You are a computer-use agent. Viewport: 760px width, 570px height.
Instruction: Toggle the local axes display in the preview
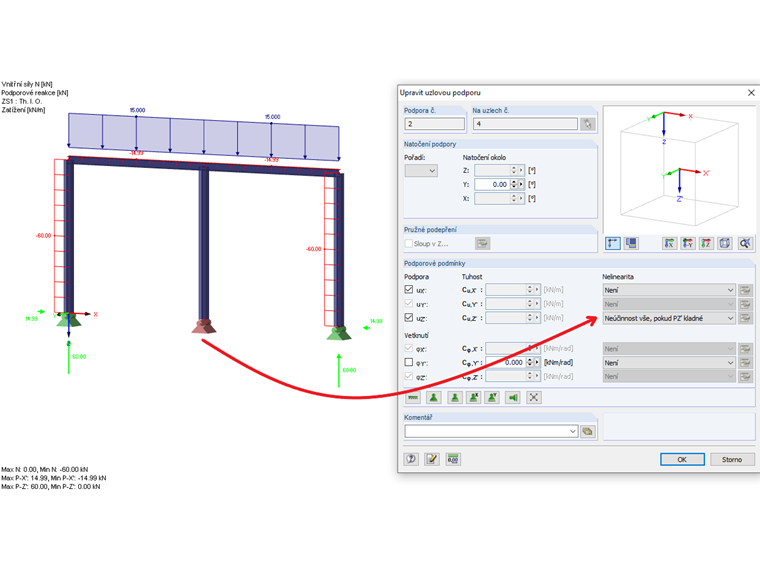point(613,243)
